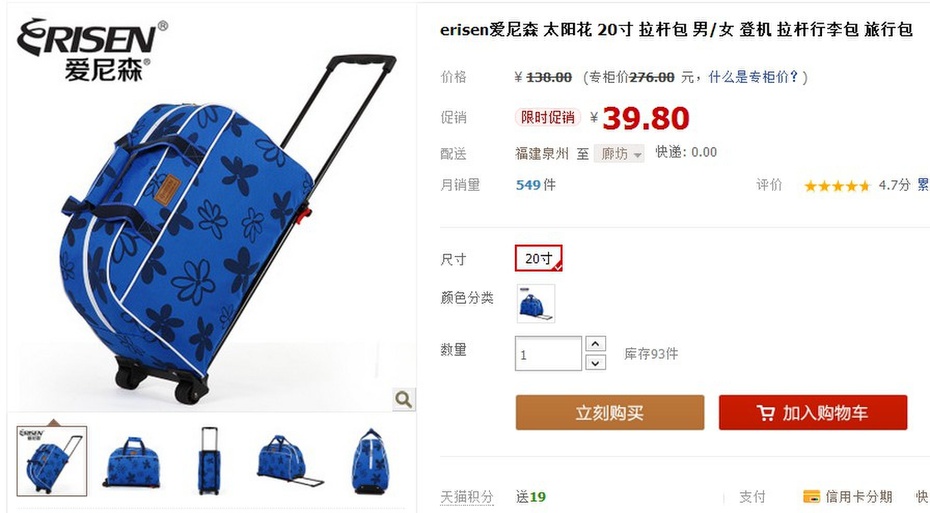Select the upright trolley handle thumbnail
This screenshot has width=930, height=513.
[x=209, y=461]
